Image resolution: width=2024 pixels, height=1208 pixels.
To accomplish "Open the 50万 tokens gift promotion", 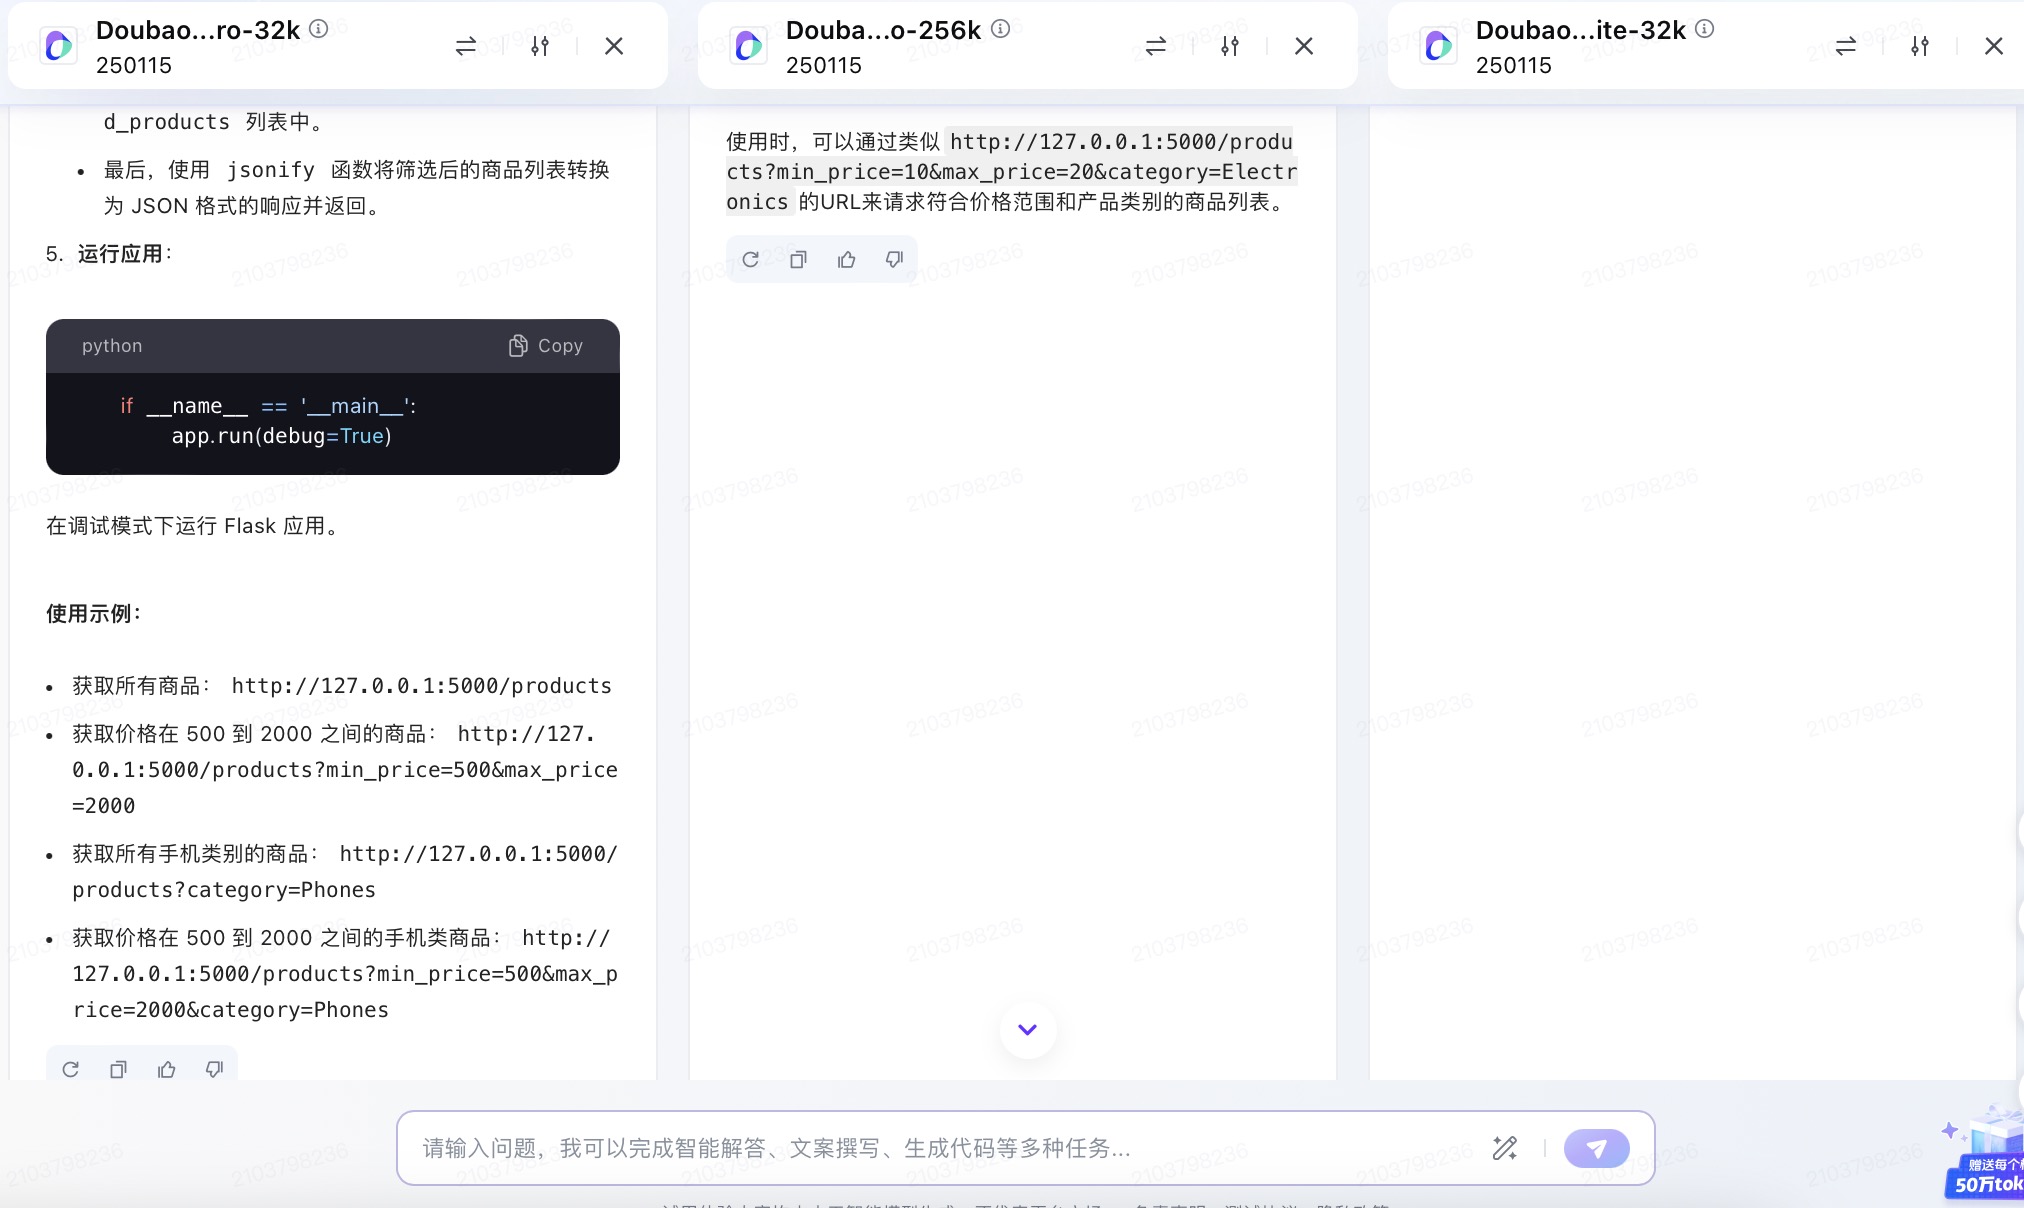I will coord(1985,1155).
